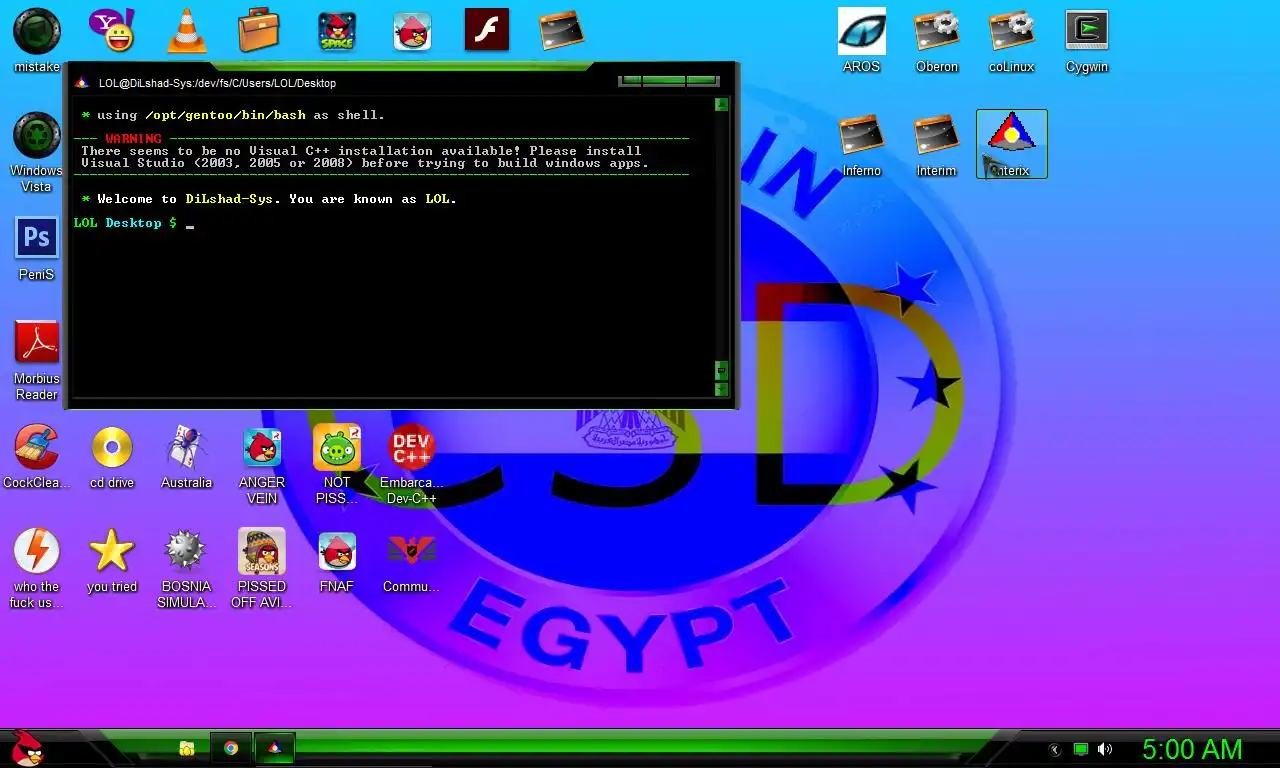Maximize the terminal window
The image size is (1280, 768).
pyautogui.click(x=663, y=81)
